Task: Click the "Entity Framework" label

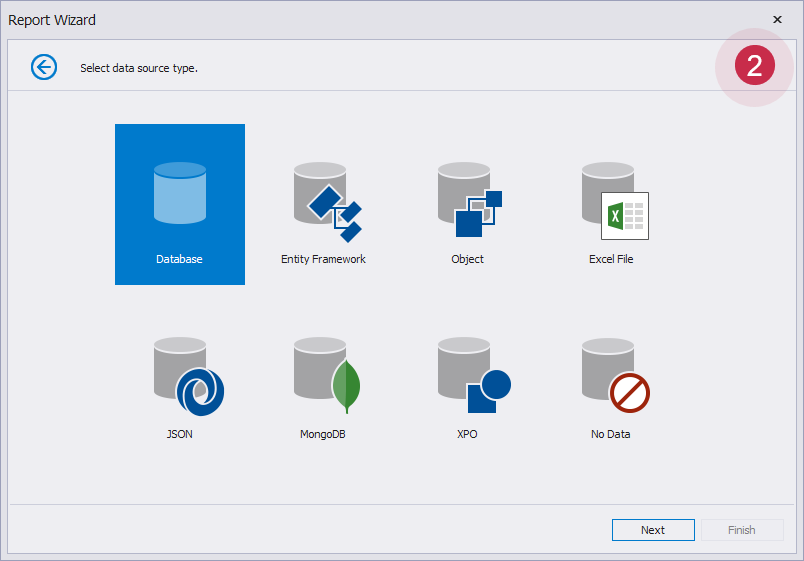Action: [323, 259]
